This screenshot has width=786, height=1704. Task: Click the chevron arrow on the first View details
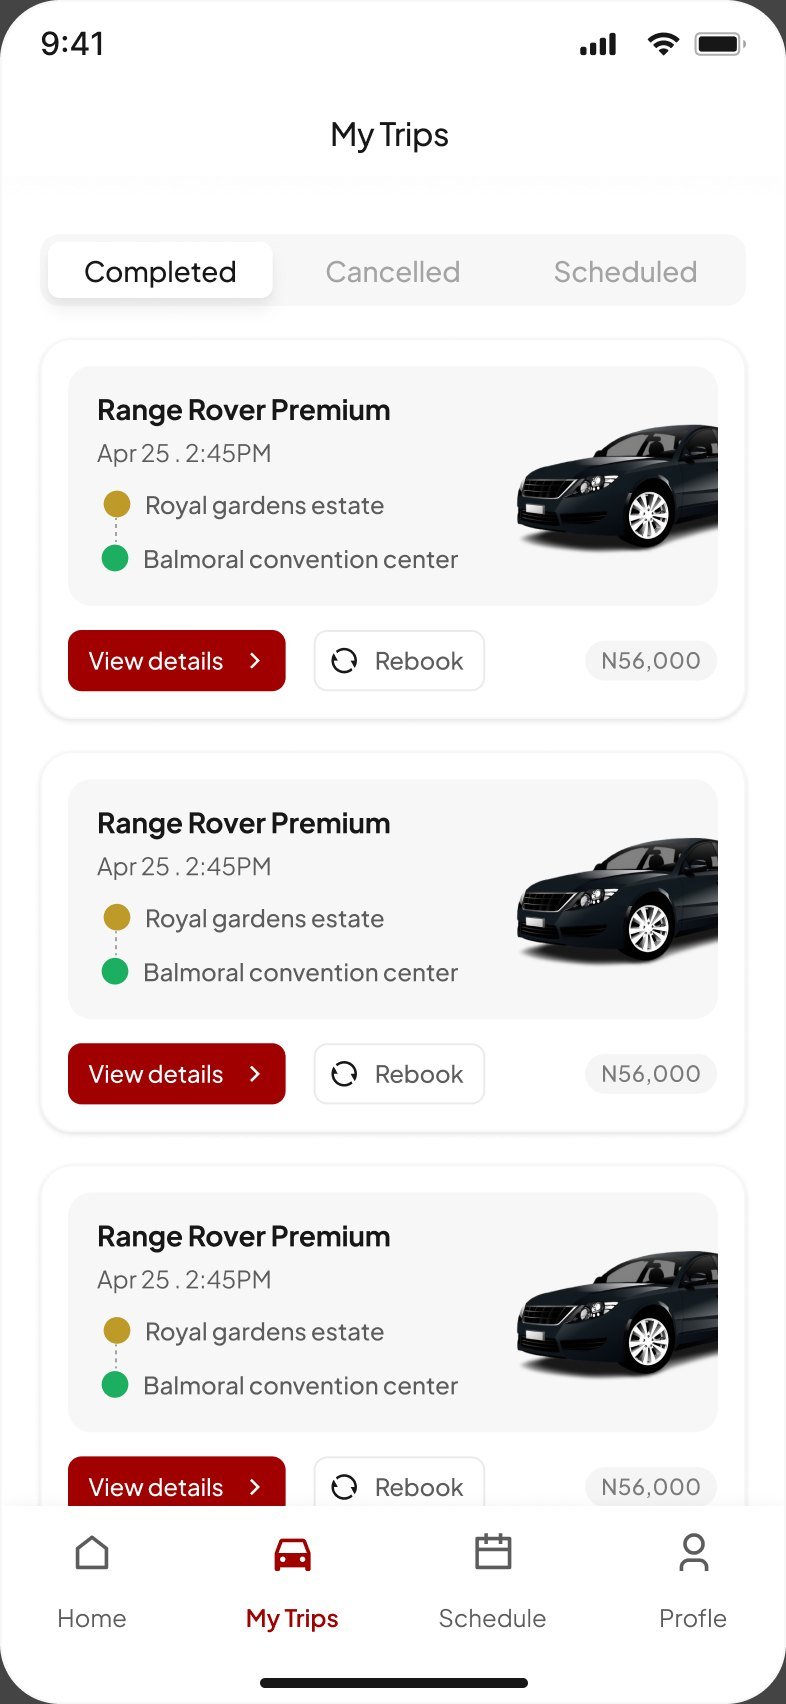point(255,660)
